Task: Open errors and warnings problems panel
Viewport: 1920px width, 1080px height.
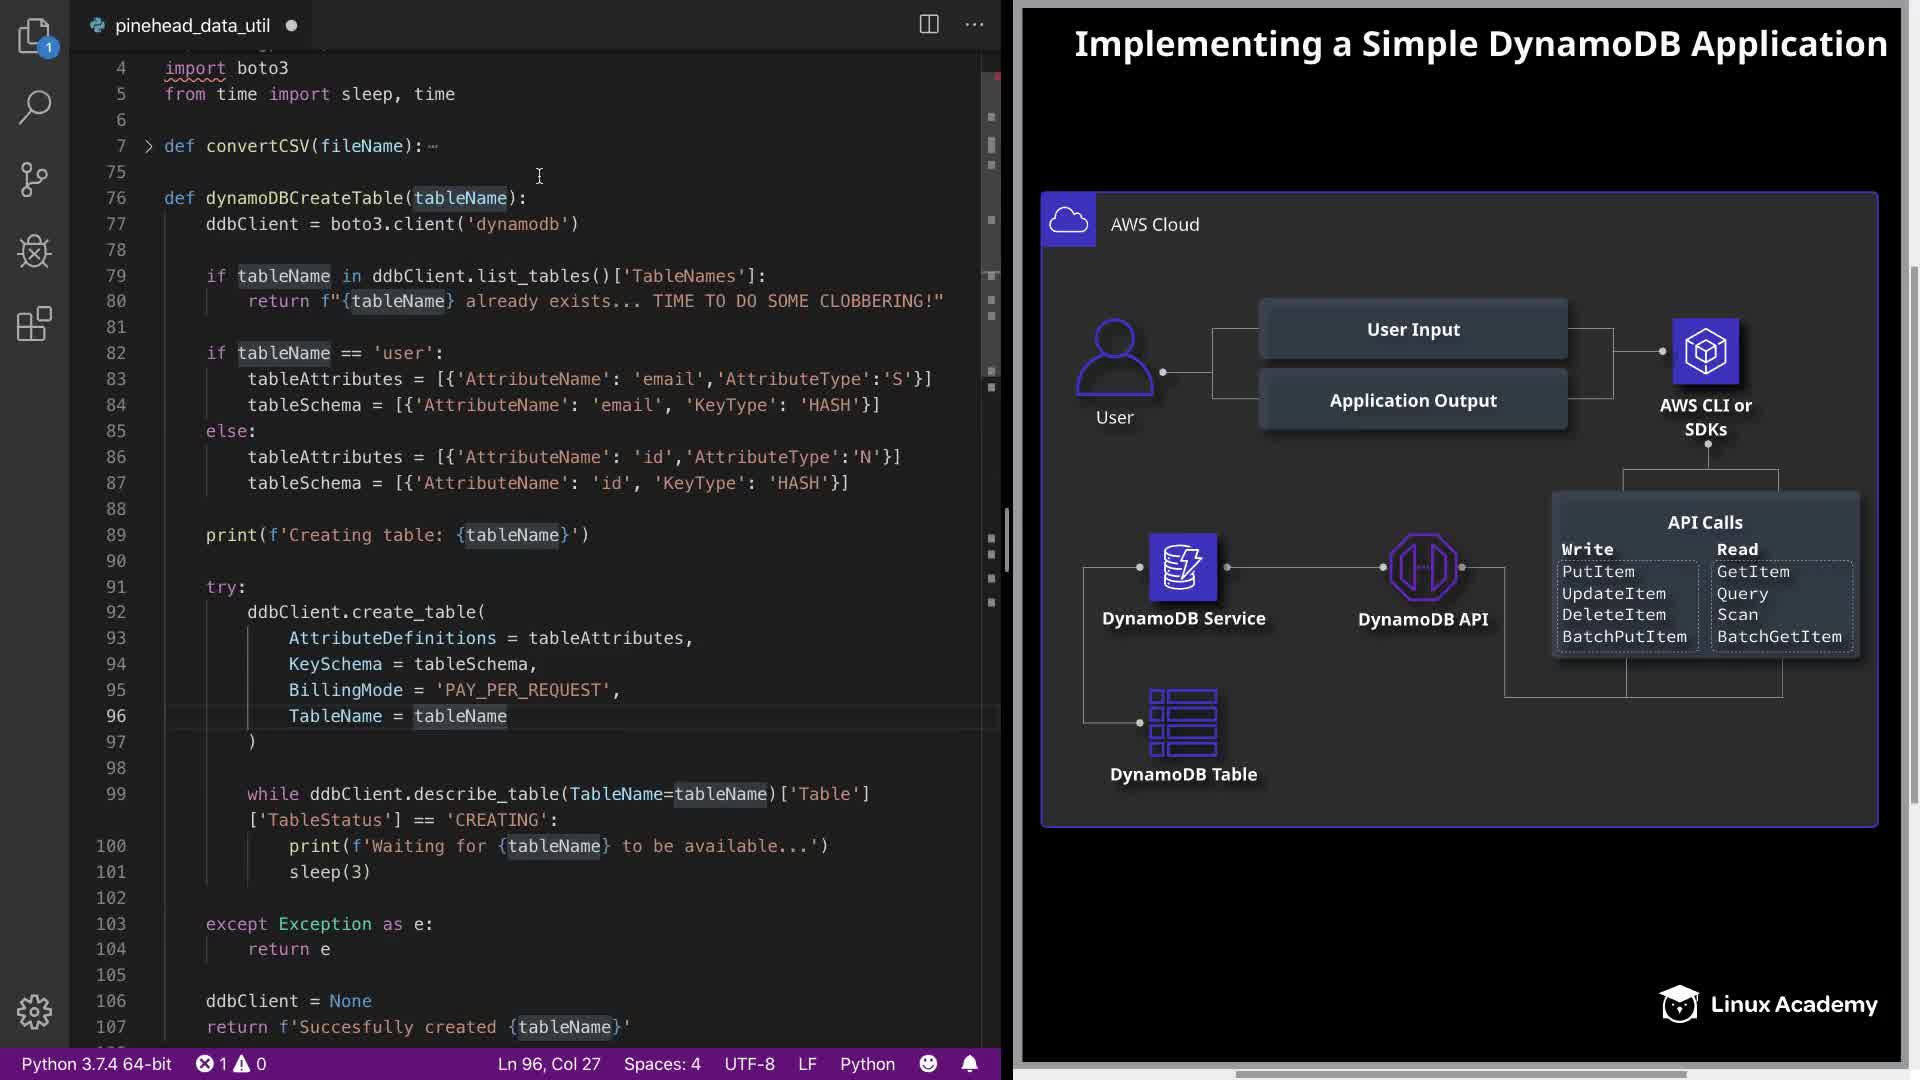Action: tap(231, 1064)
